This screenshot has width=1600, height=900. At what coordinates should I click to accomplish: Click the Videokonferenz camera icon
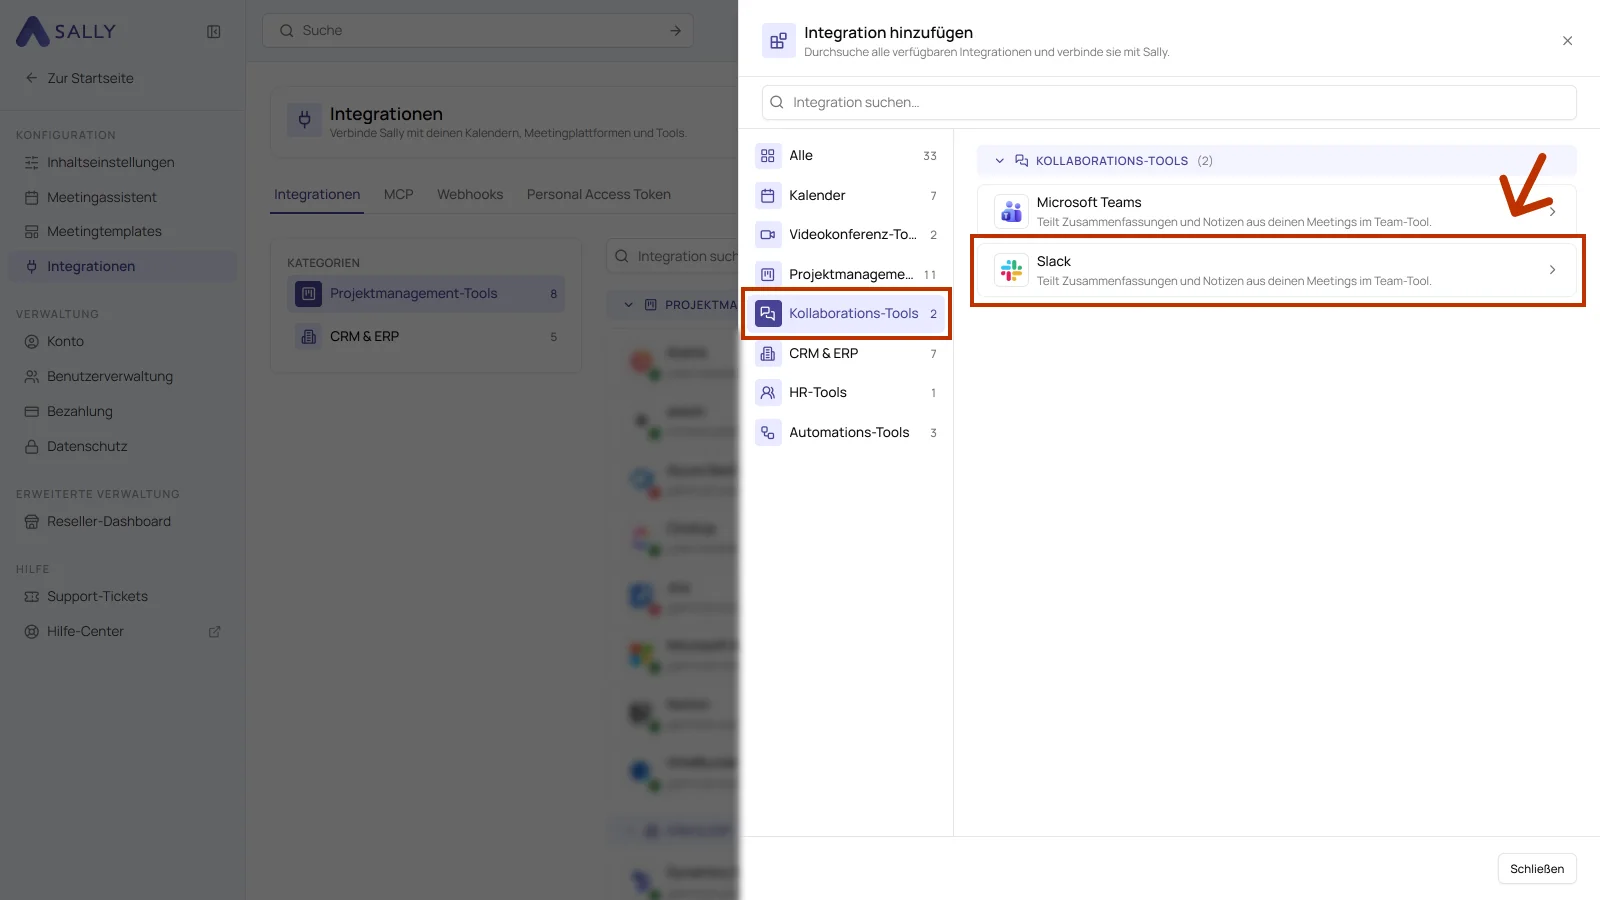[768, 235]
